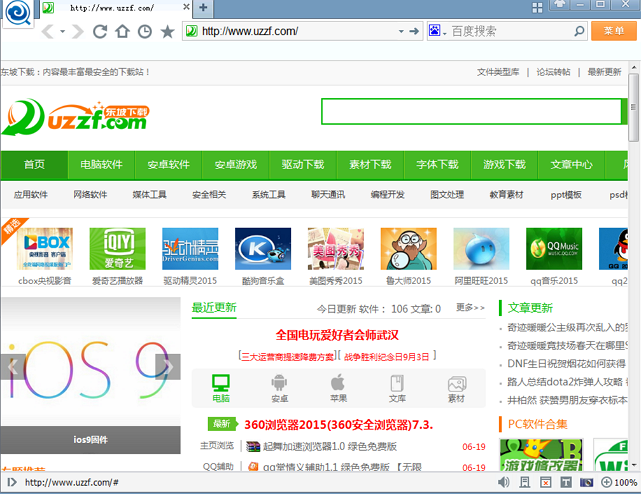Select the http://www.uzzf.com/ tab
The height and width of the screenshot is (494, 641).
click(116, 8)
